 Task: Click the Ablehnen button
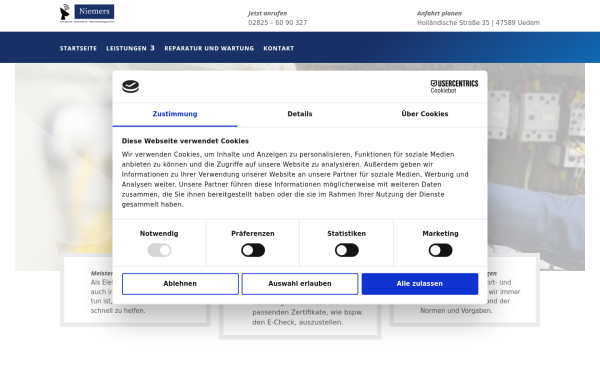pos(180,284)
